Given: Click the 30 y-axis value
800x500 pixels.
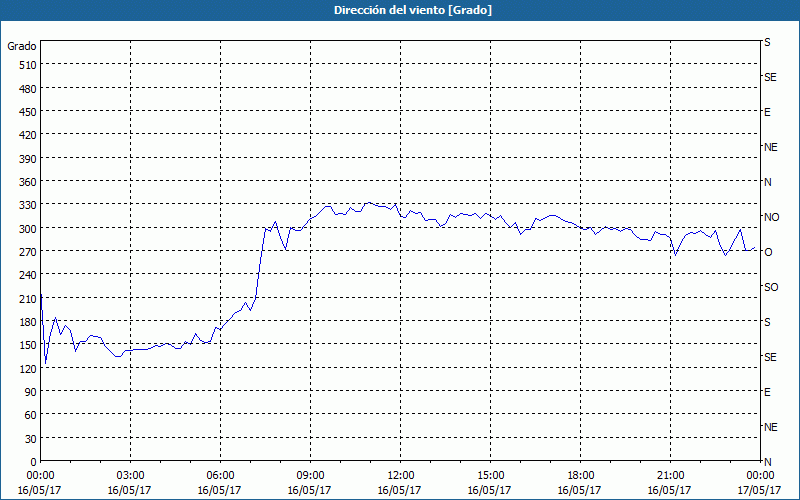Looking at the screenshot, I should (31, 439).
